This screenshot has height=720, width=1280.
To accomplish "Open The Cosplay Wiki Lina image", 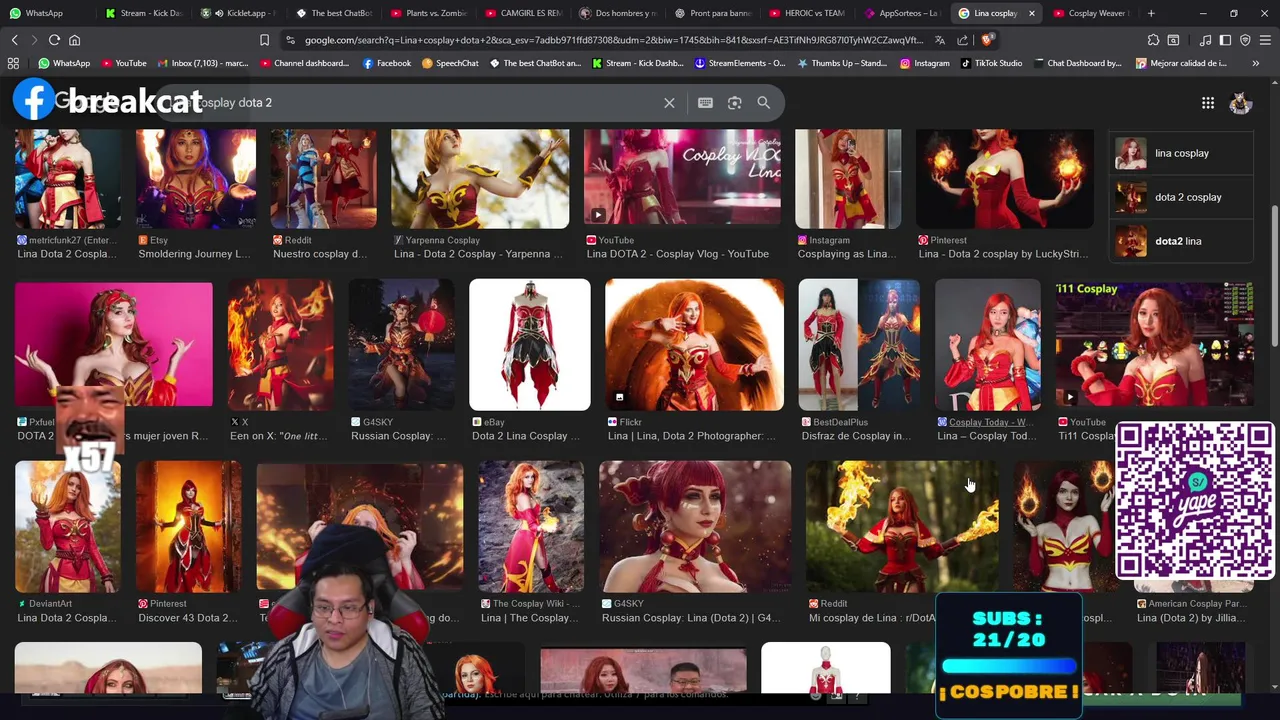I will tap(531, 527).
